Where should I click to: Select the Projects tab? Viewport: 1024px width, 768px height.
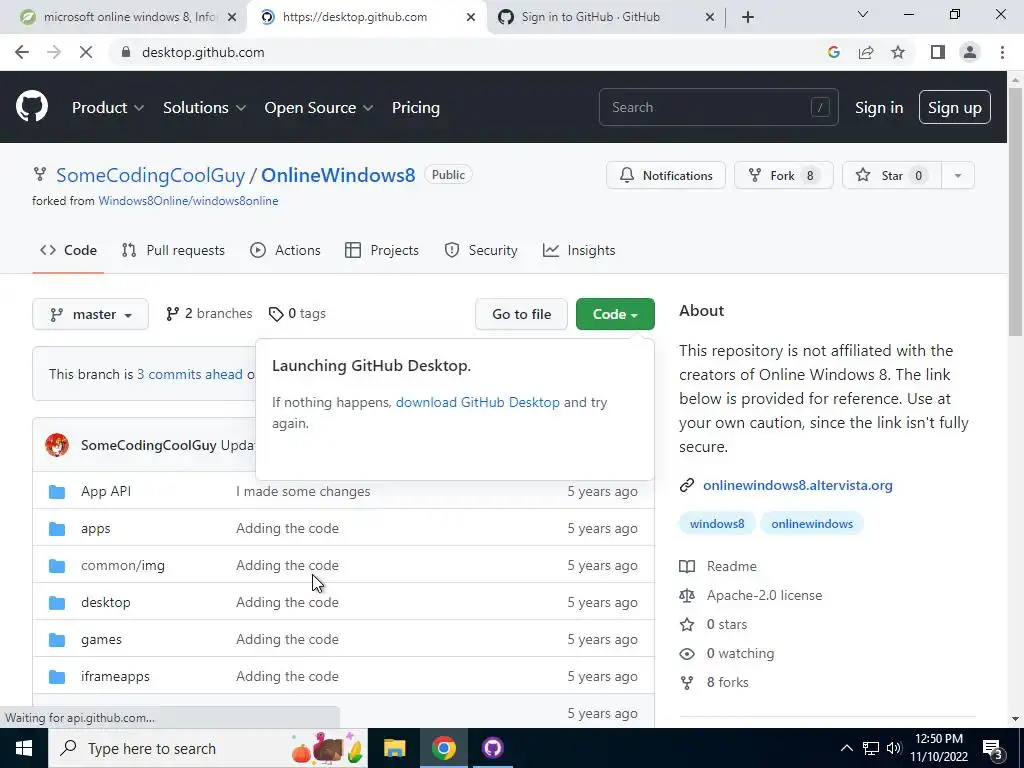[x=381, y=250]
